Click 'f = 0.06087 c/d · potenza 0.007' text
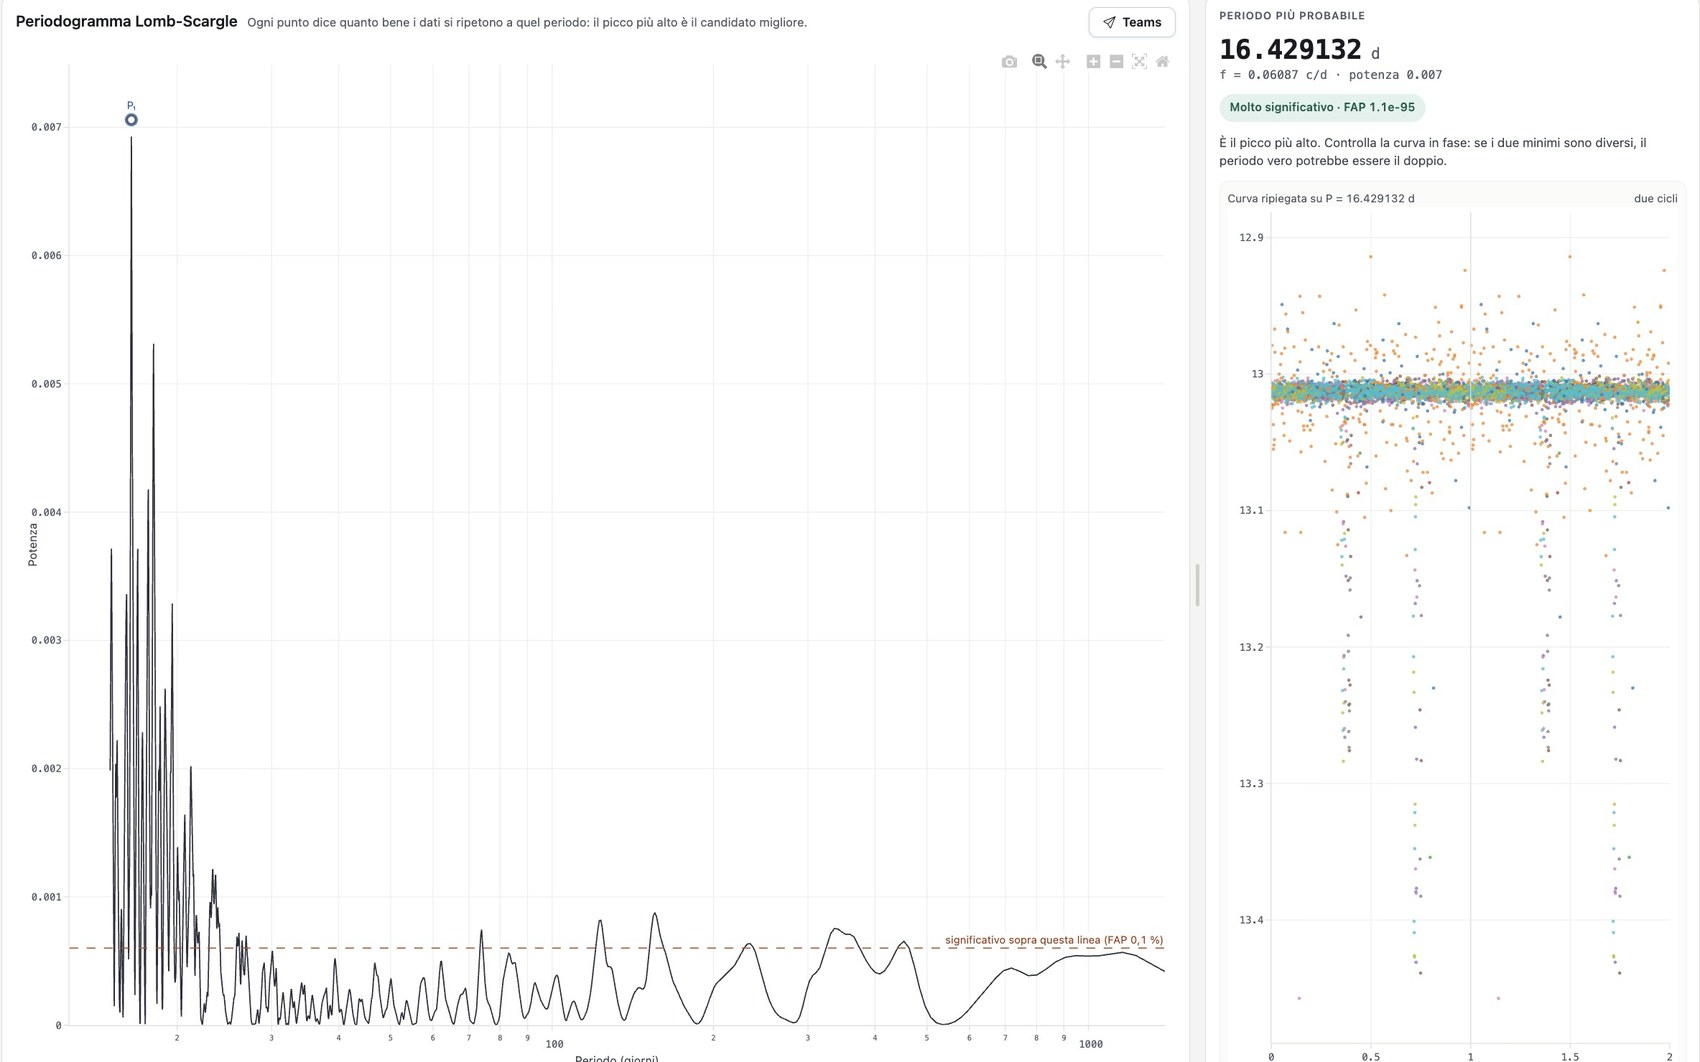 point(1331,75)
